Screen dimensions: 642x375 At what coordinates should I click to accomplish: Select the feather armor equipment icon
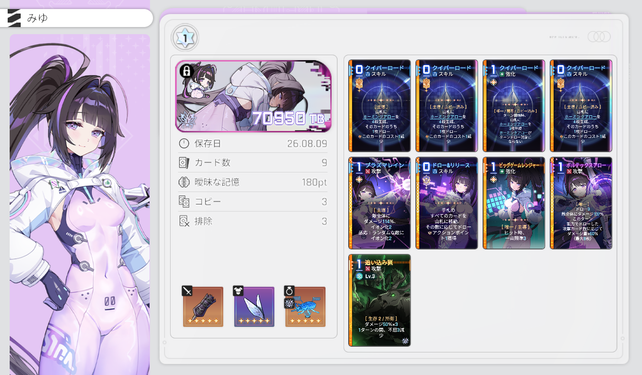tap(254, 307)
